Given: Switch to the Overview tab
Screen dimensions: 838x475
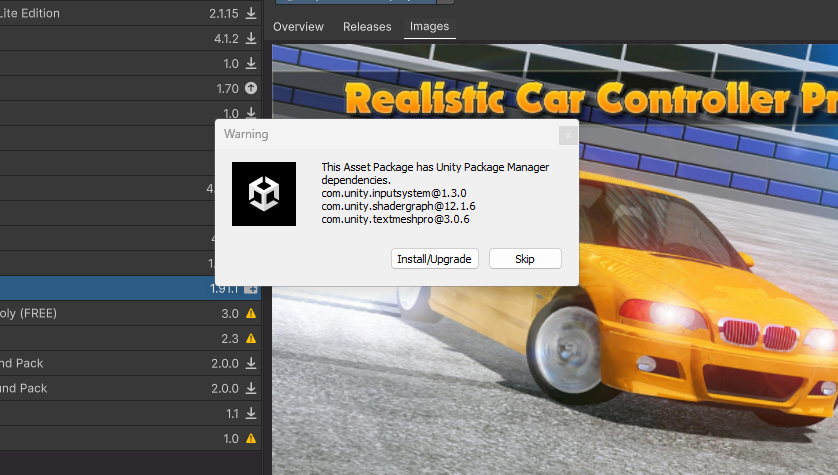Looking at the screenshot, I should coord(298,26).
